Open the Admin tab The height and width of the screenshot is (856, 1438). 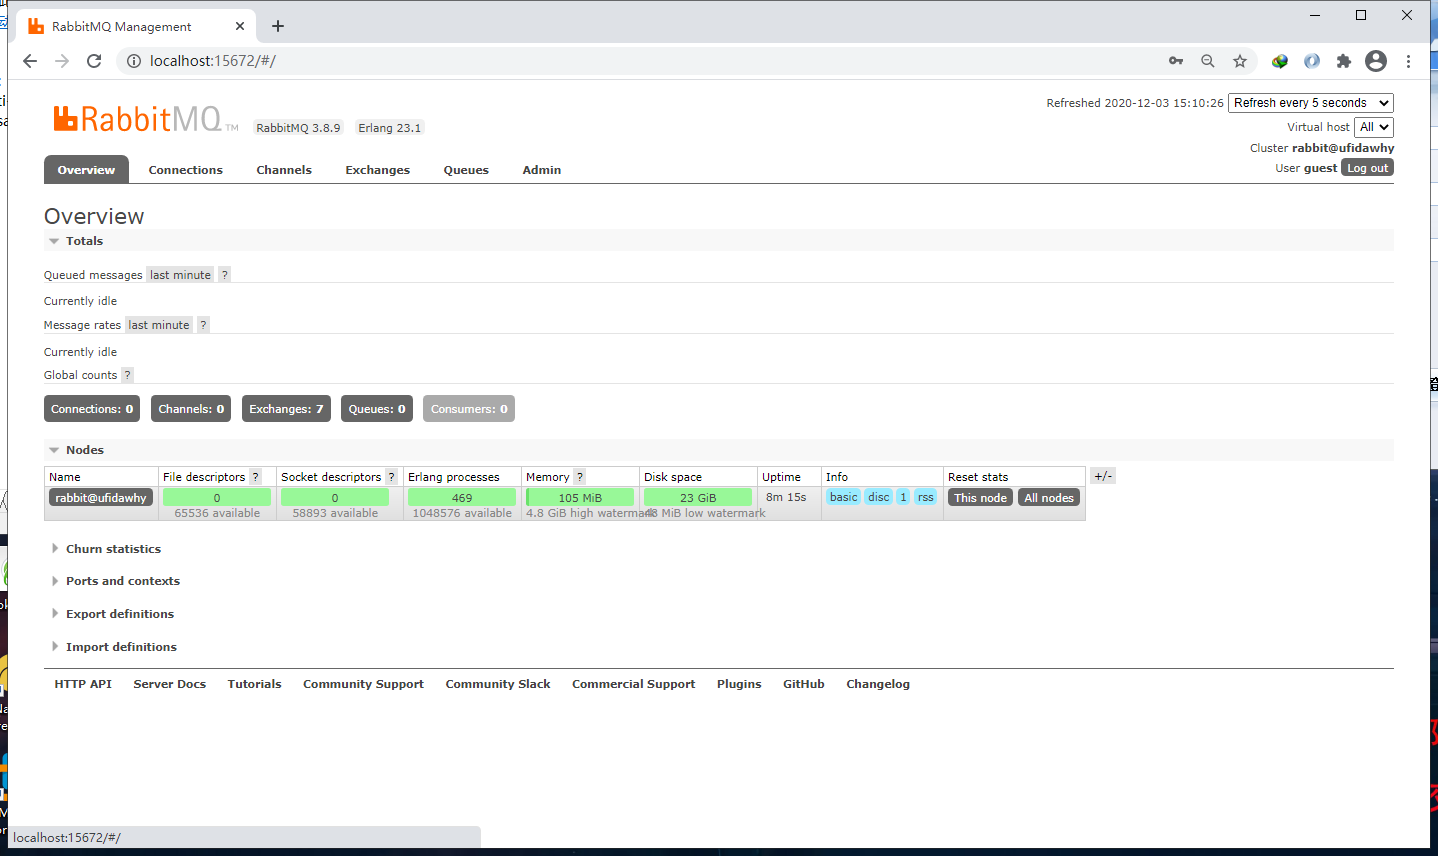[541, 169]
